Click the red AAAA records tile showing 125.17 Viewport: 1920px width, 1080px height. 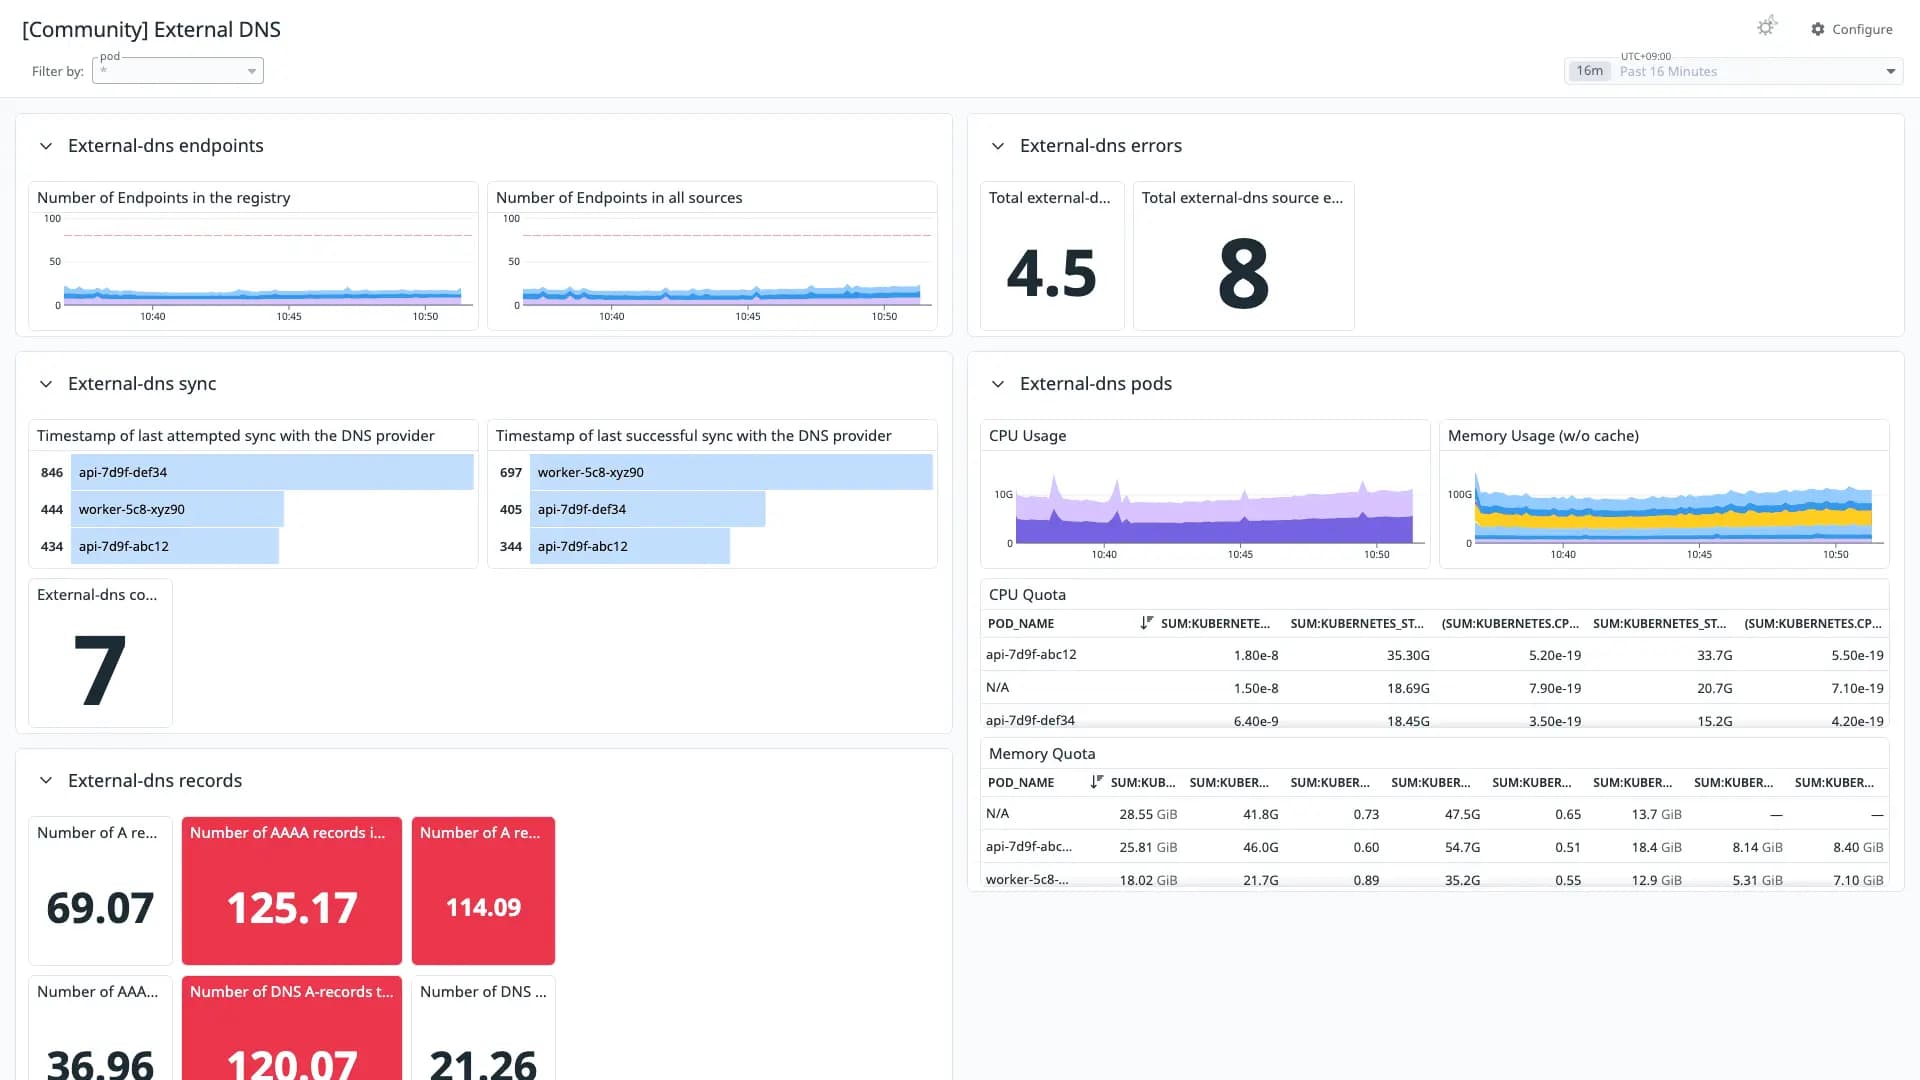[292, 891]
